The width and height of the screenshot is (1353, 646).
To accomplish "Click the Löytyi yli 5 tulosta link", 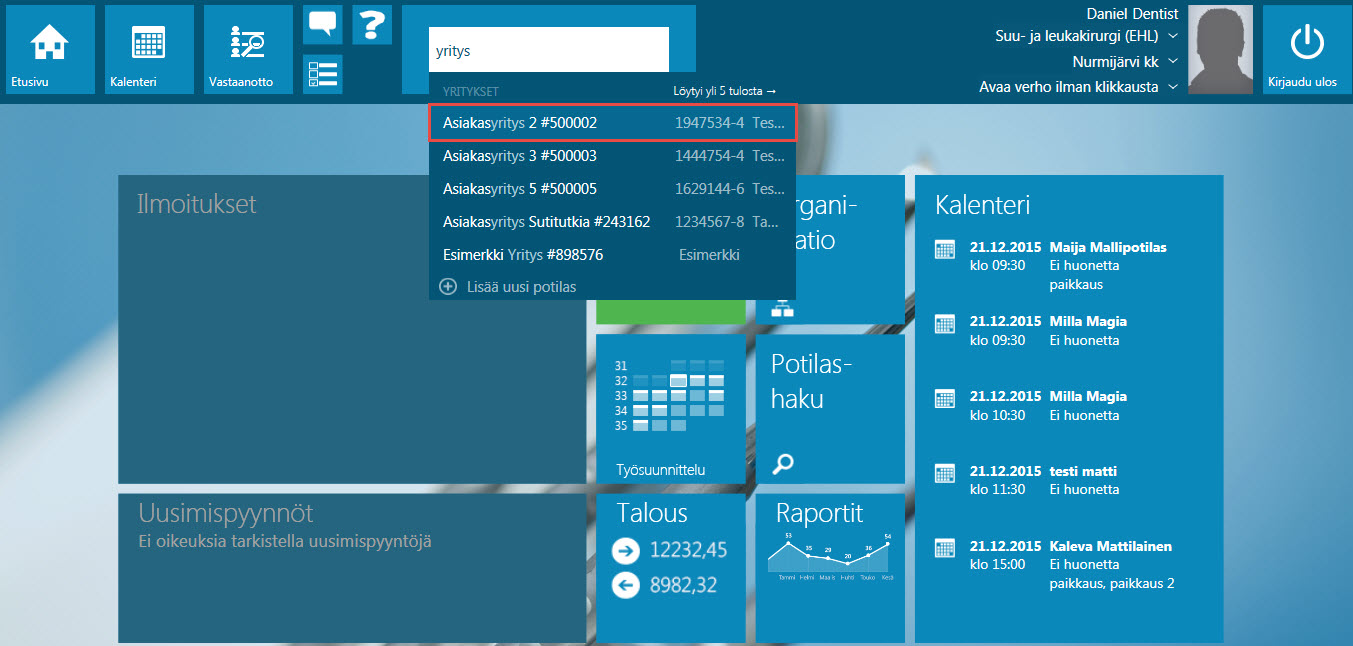I will pos(725,91).
